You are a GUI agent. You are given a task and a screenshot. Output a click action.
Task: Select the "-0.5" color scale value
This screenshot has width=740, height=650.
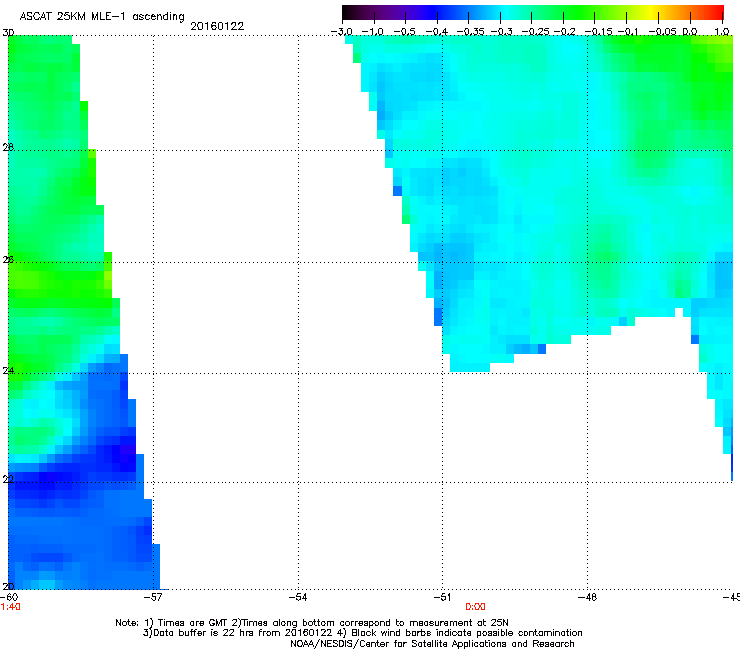click(404, 32)
